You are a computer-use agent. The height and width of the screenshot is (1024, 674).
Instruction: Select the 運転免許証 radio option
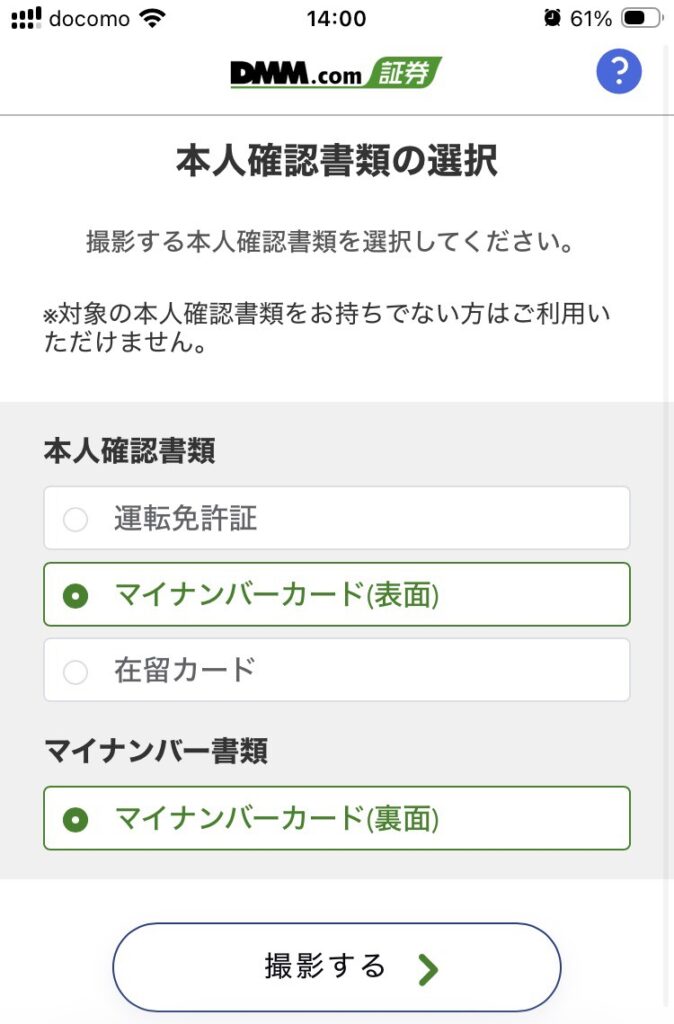pos(75,519)
